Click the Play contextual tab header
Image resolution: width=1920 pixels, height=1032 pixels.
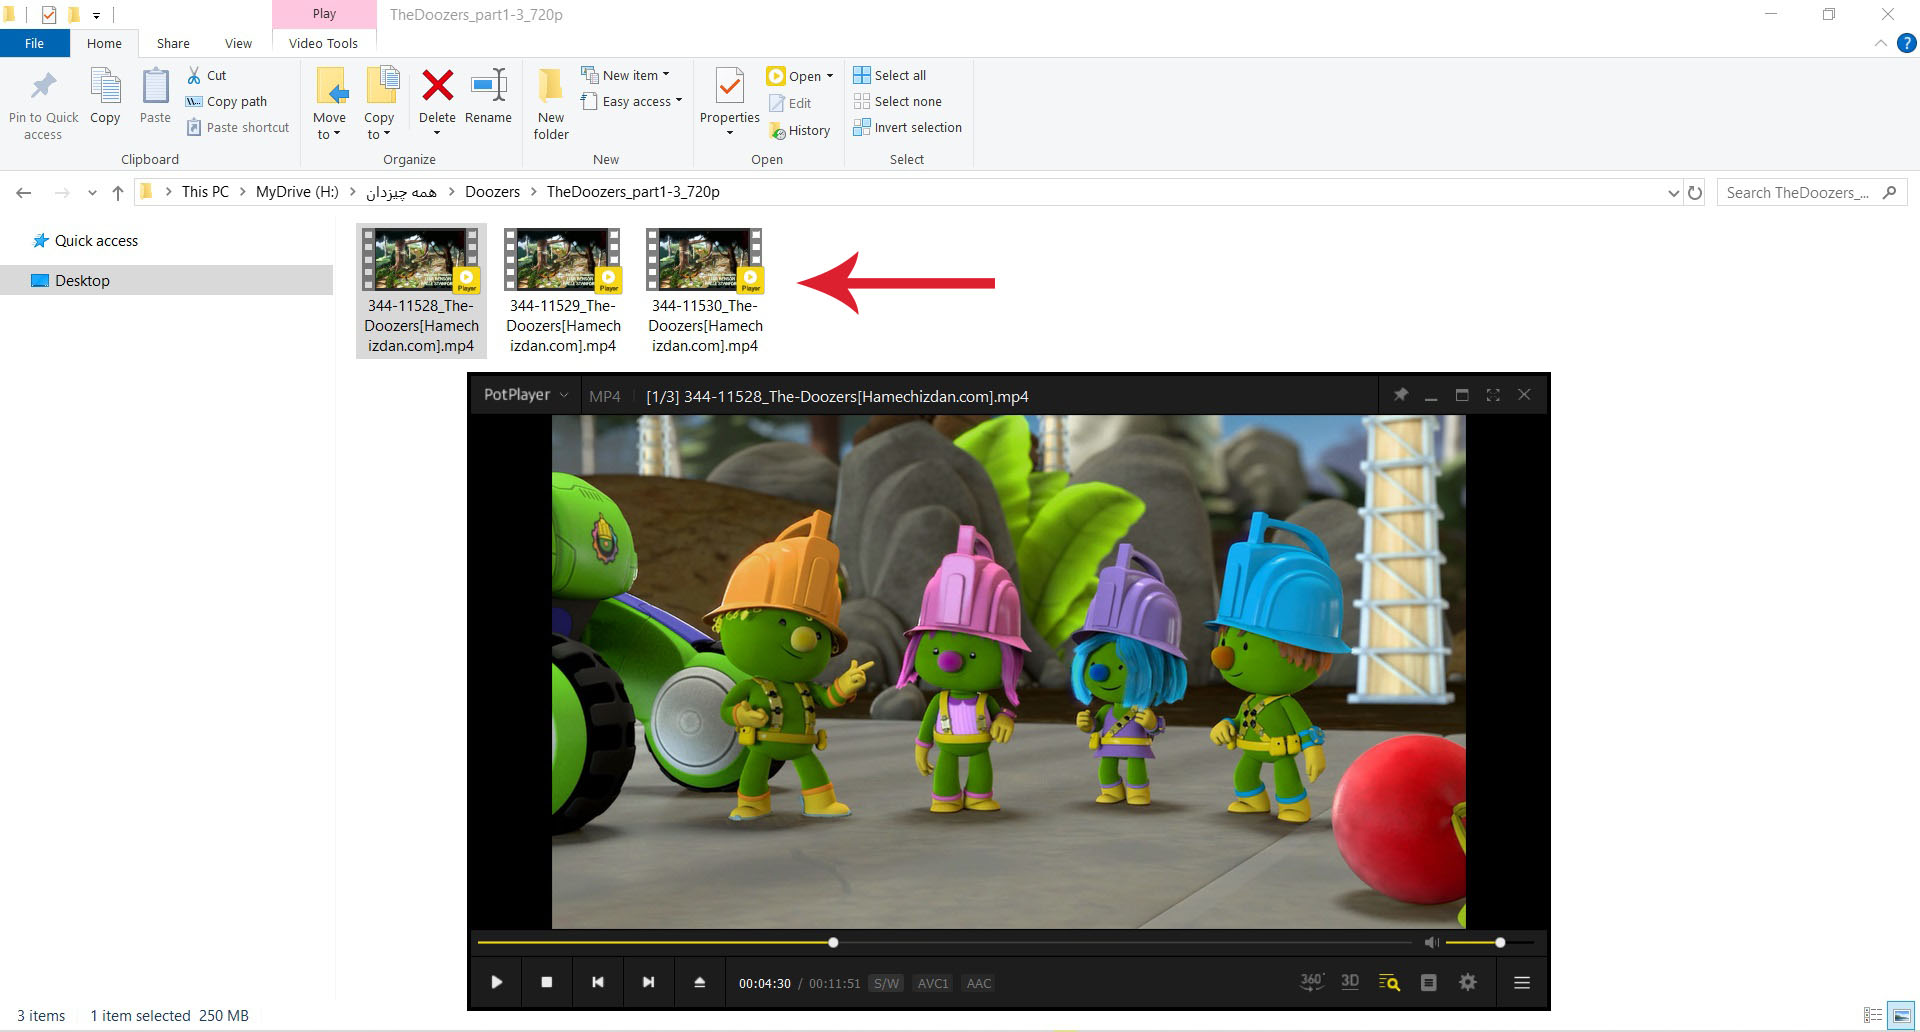tap(324, 14)
